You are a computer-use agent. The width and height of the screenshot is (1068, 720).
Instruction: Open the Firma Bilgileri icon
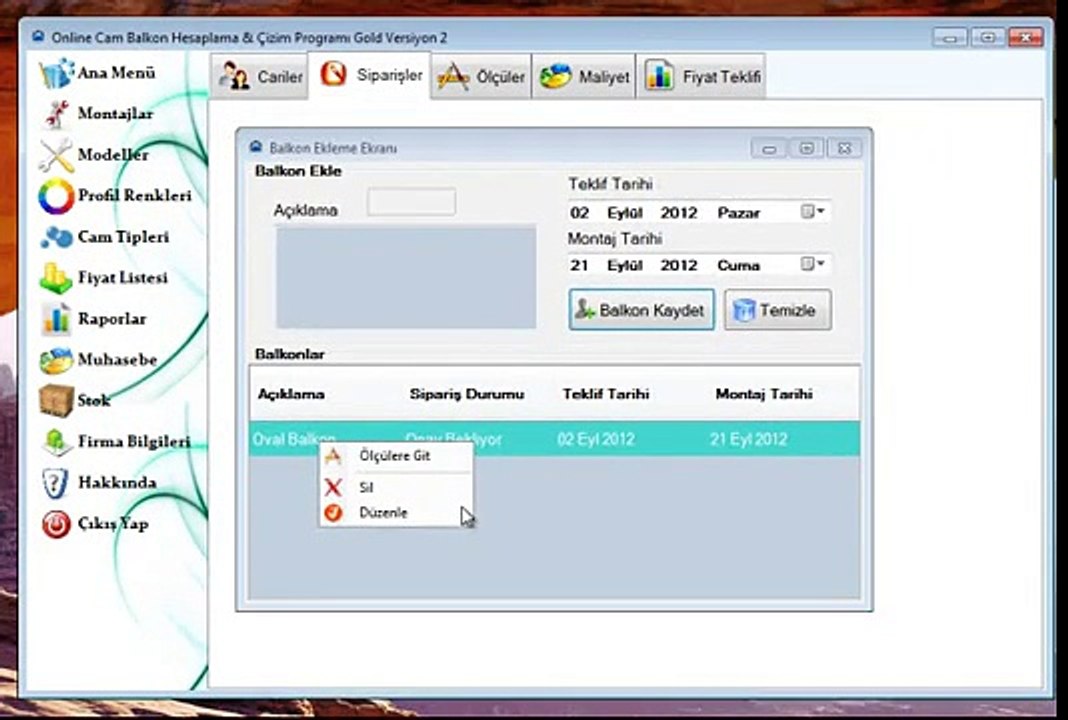(56, 441)
